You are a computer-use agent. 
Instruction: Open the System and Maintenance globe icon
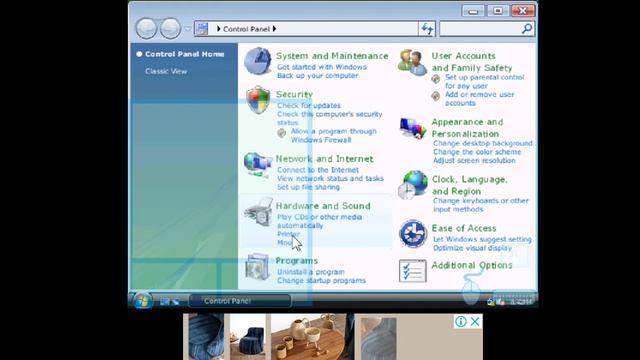pos(258,61)
